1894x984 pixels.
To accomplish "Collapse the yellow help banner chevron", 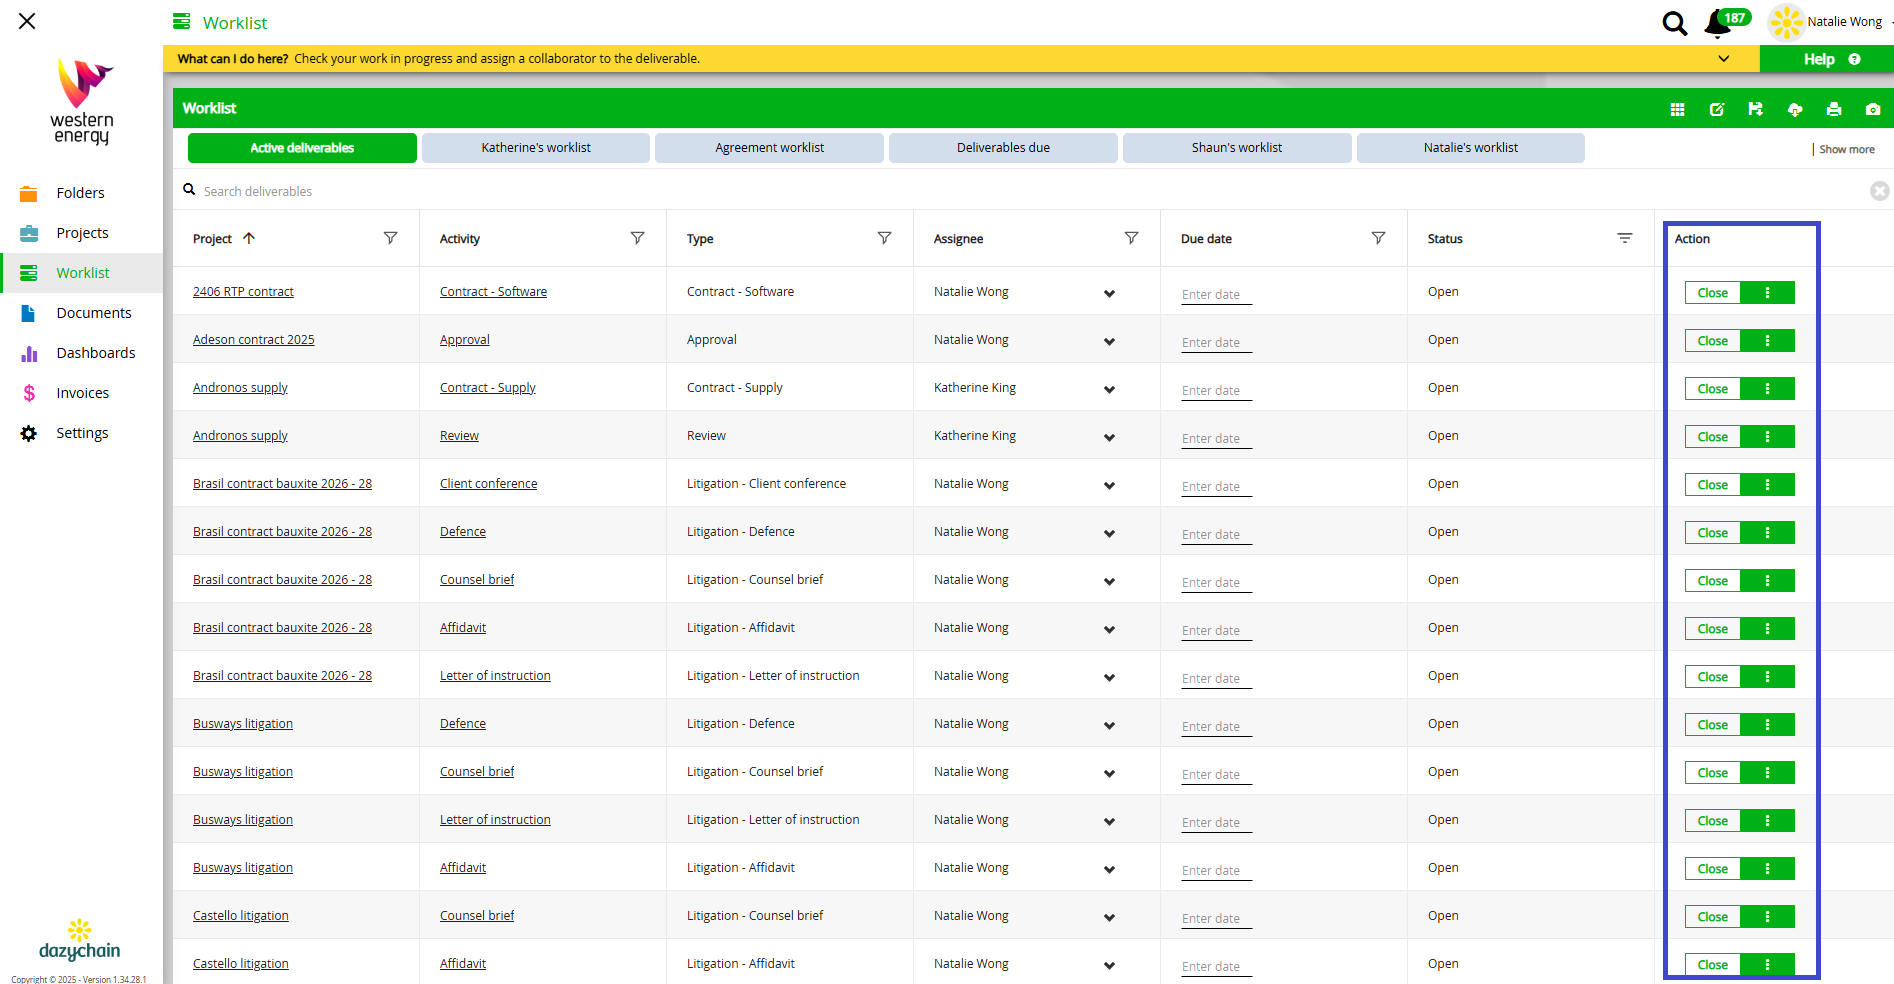I will (x=1724, y=59).
